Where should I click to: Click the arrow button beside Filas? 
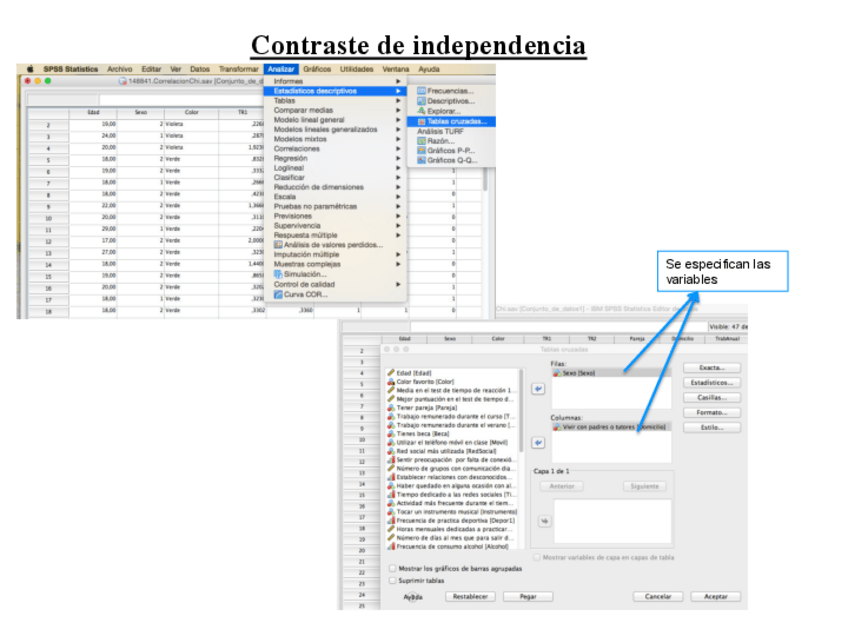point(538,389)
